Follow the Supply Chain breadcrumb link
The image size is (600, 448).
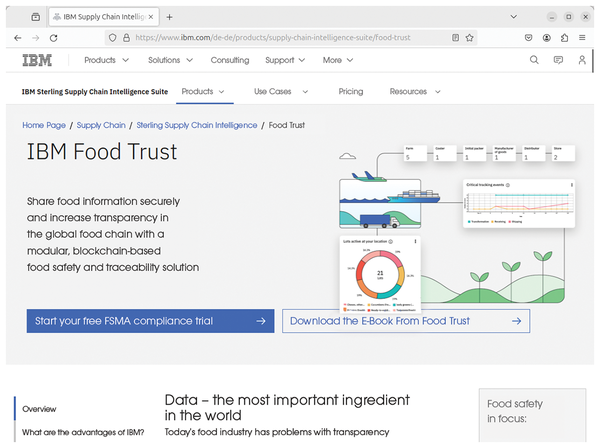[101, 125]
